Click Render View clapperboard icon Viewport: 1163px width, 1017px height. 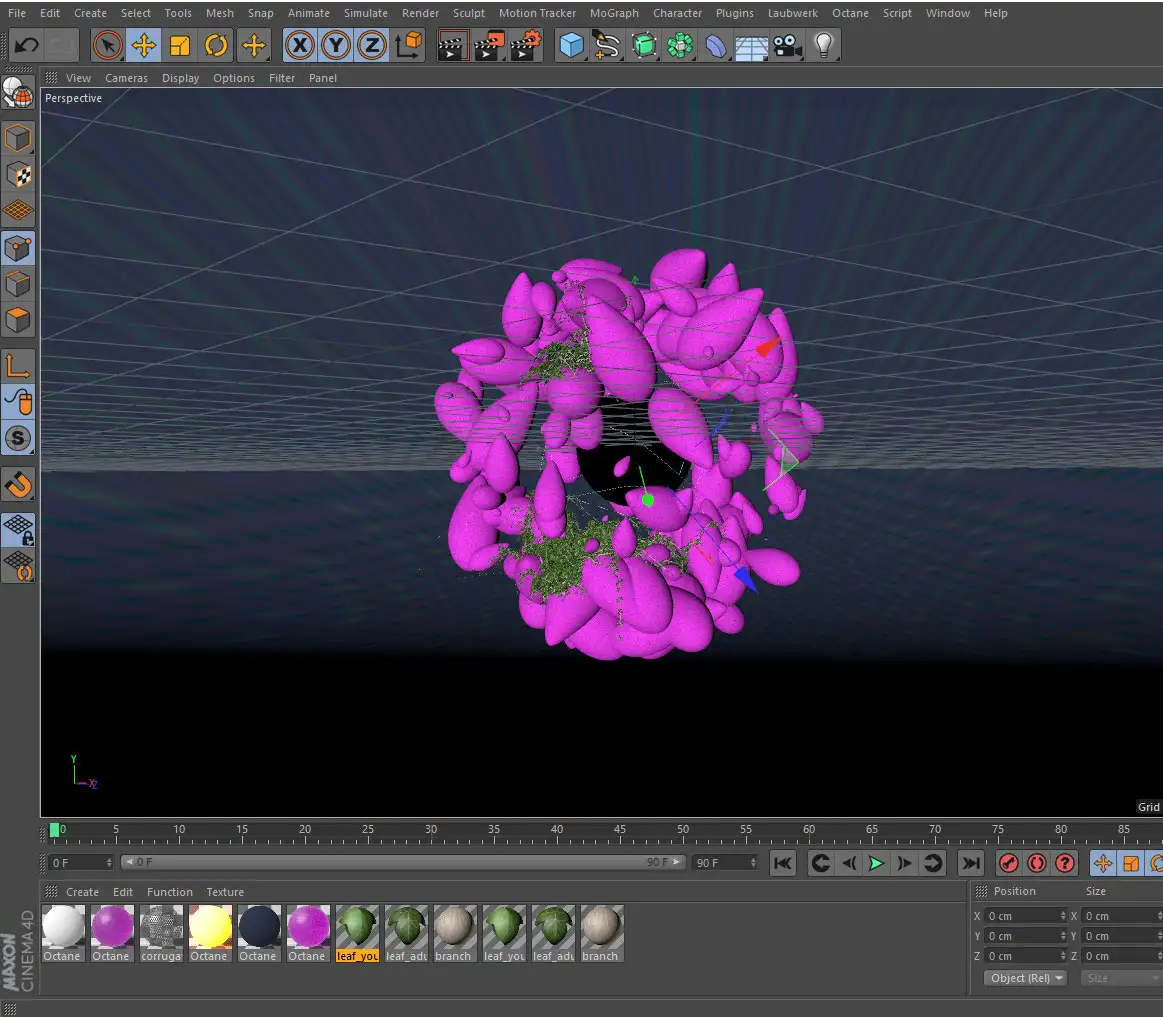point(452,46)
